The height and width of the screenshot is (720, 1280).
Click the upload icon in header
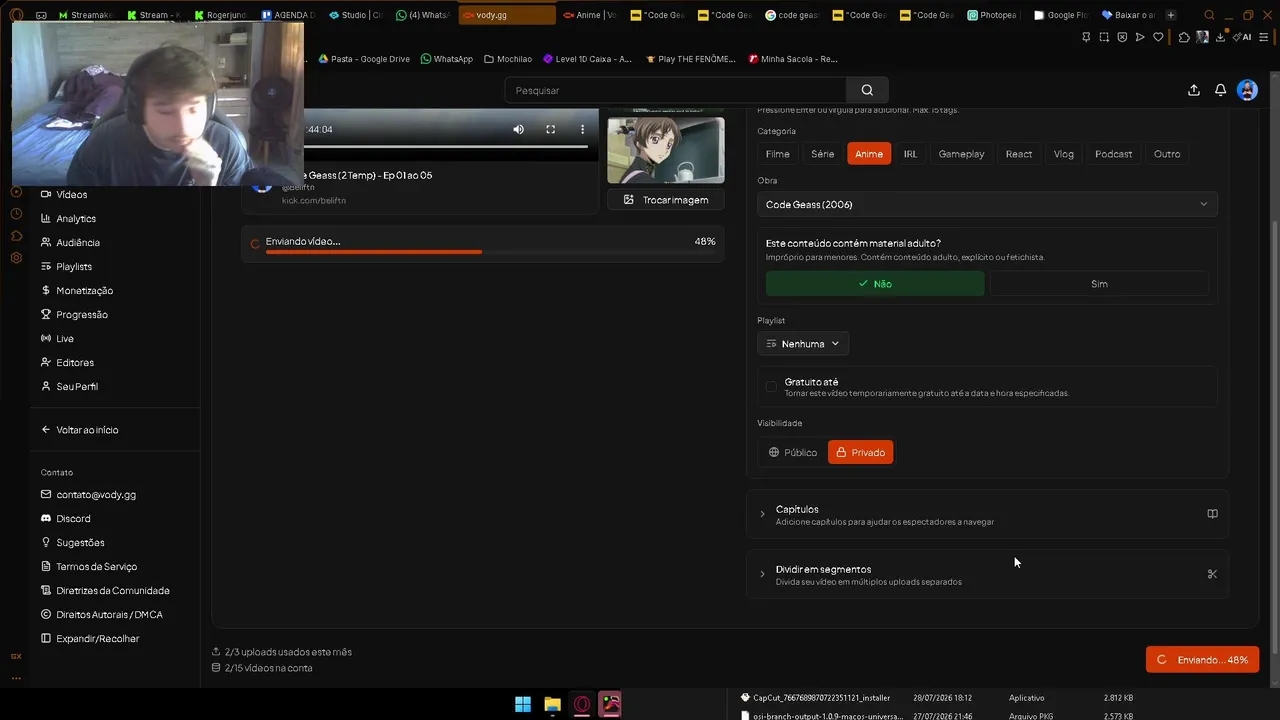(x=1194, y=90)
